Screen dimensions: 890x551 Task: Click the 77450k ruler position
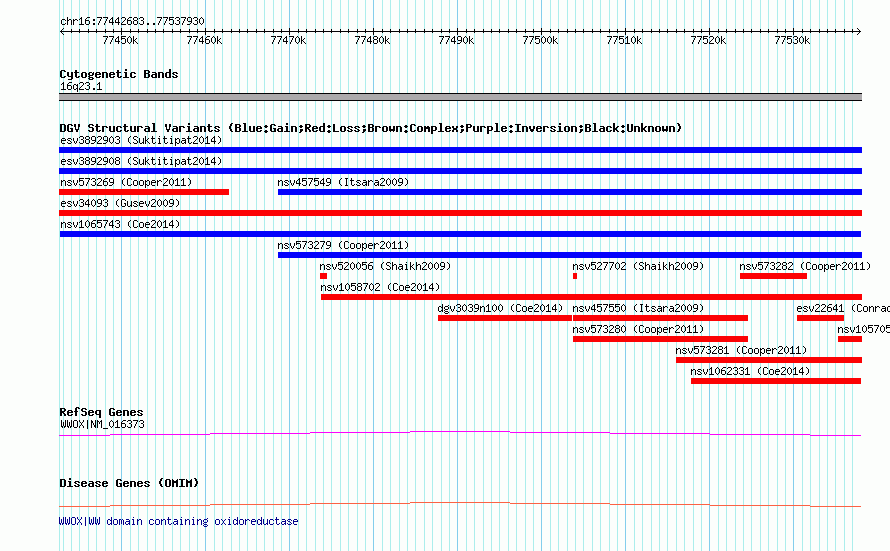(x=120, y=40)
